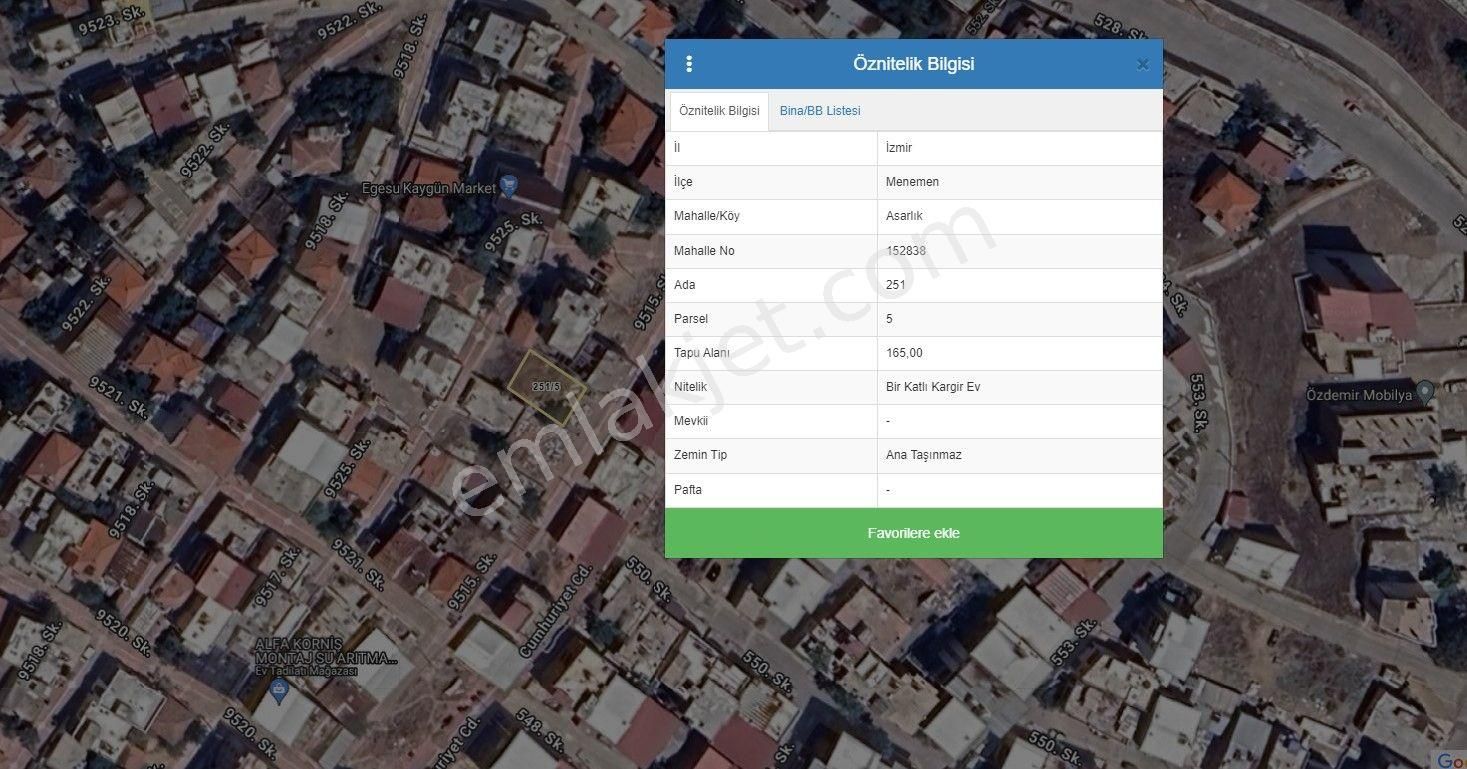The height and width of the screenshot is (769, 1467).
Task: Click the Alfa Kornis store map pin
Action: click(280, 690)
